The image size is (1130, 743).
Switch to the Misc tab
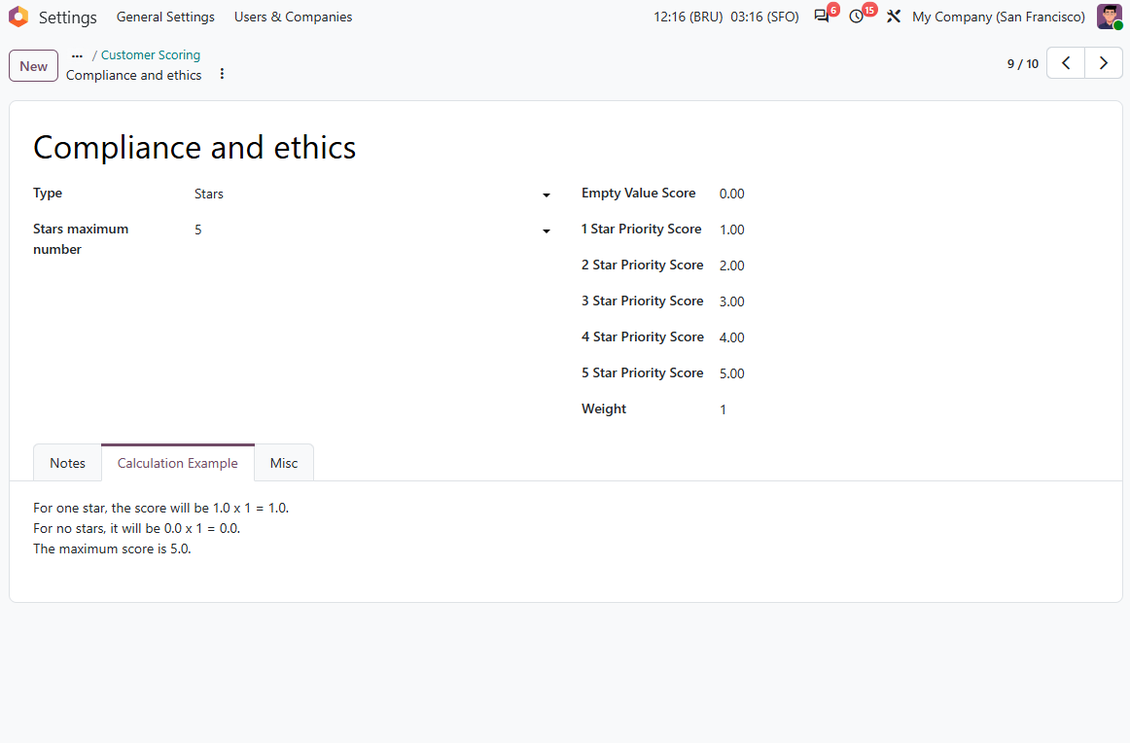pos(284,463)
